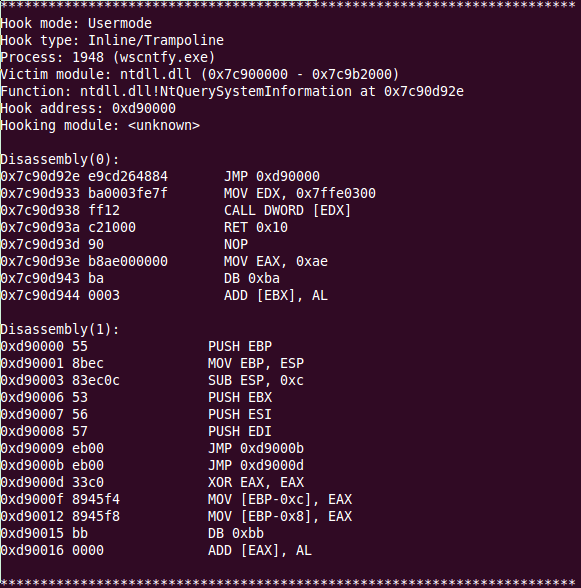Screen dimensions: 581x588
Task: Click the SUB ESP, 0xc instruction
Action: click(x=256, y=380)
